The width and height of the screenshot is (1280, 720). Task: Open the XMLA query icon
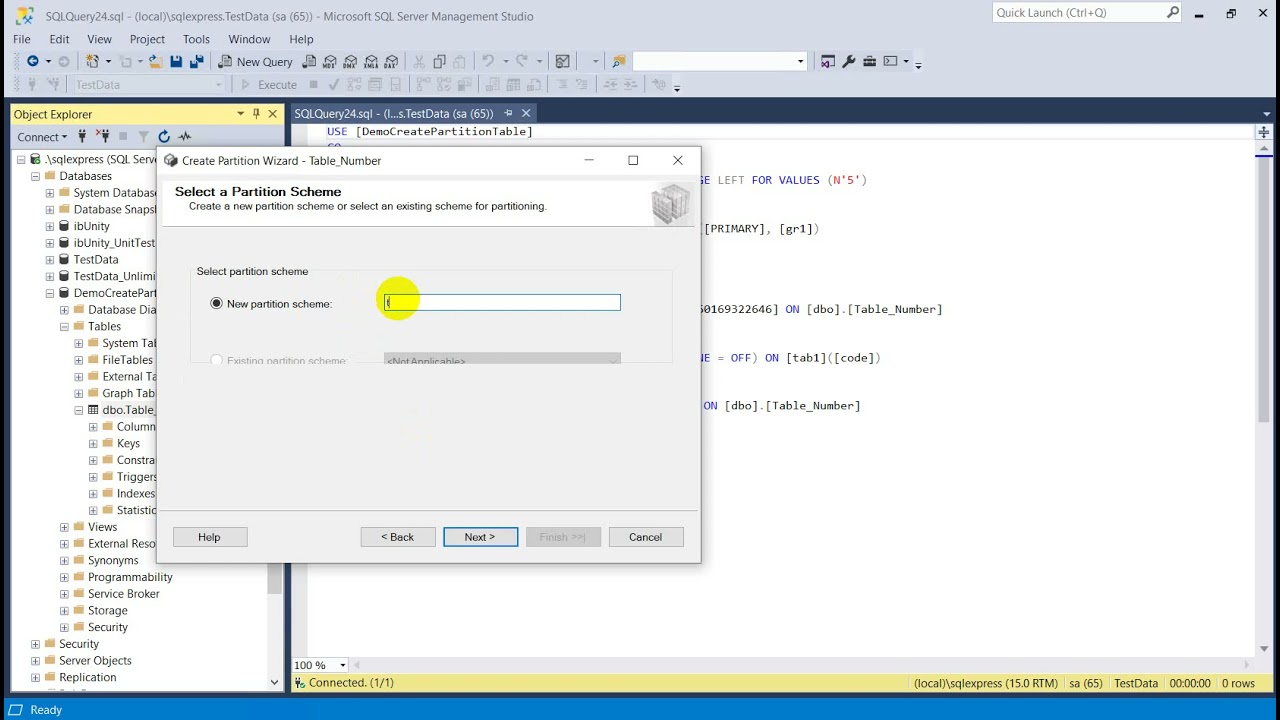[x=372, y=62]
